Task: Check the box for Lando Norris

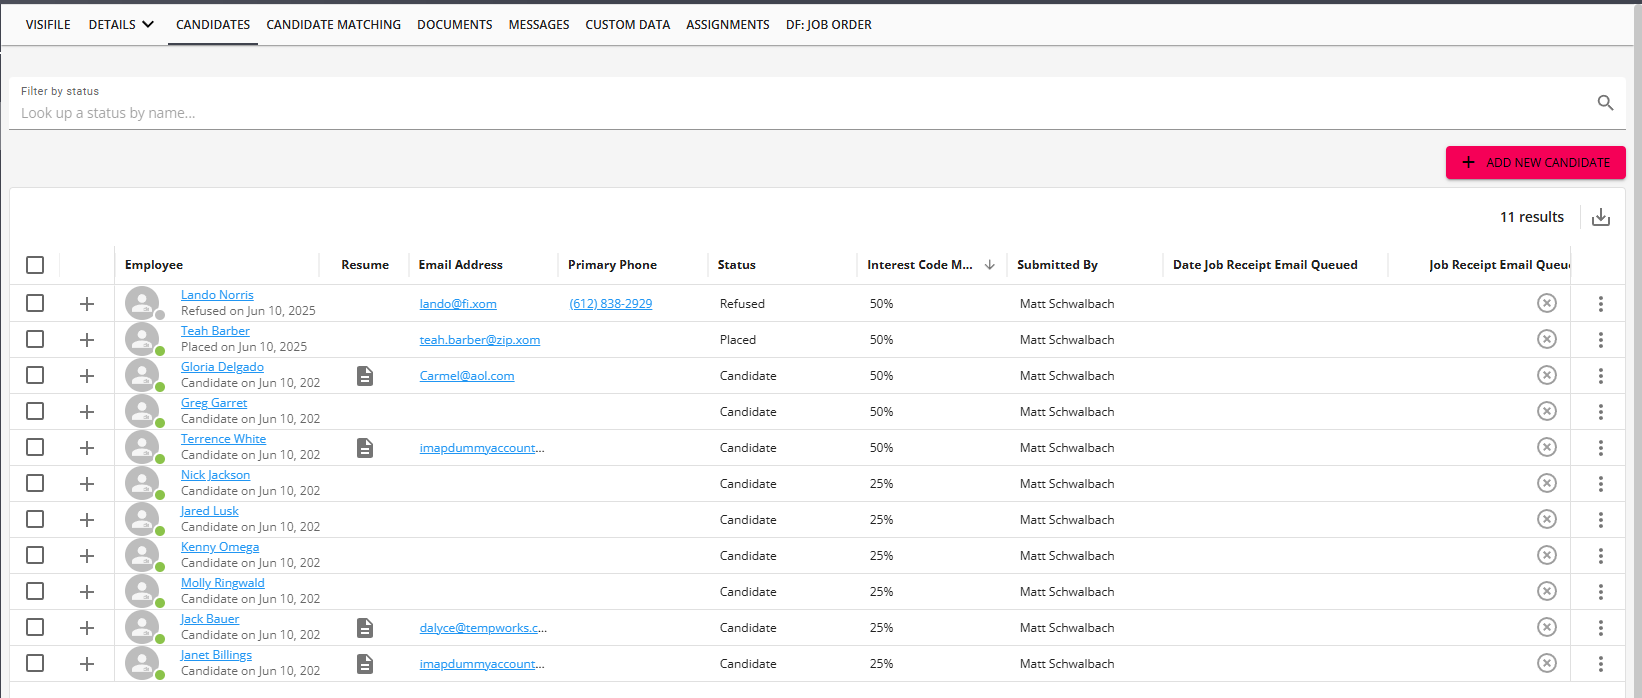Action: (x=35, y=303)
